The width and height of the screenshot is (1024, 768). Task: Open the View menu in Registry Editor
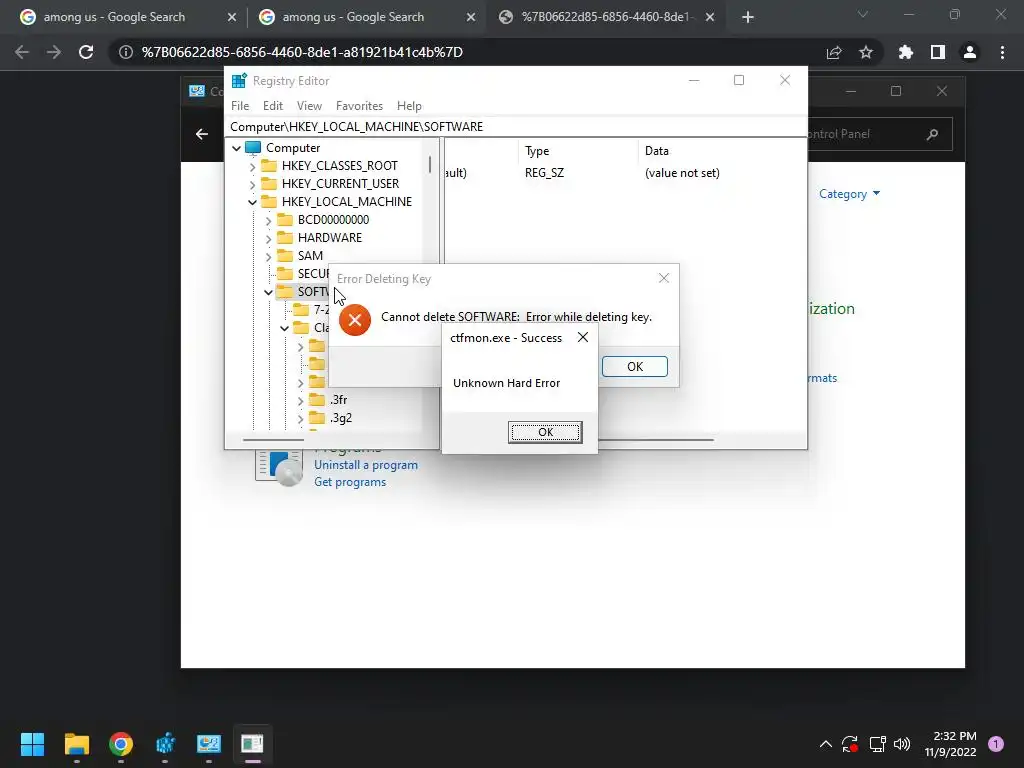pos(309,106)
